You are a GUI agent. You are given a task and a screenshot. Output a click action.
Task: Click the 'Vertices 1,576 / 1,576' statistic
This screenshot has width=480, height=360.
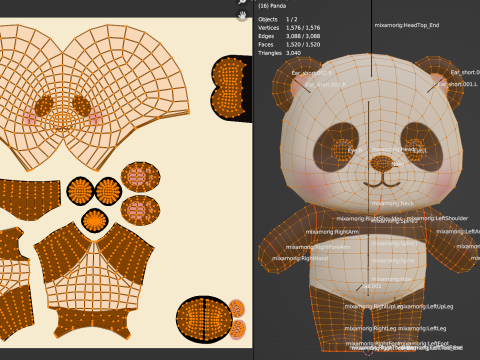[x=289, y=28]
